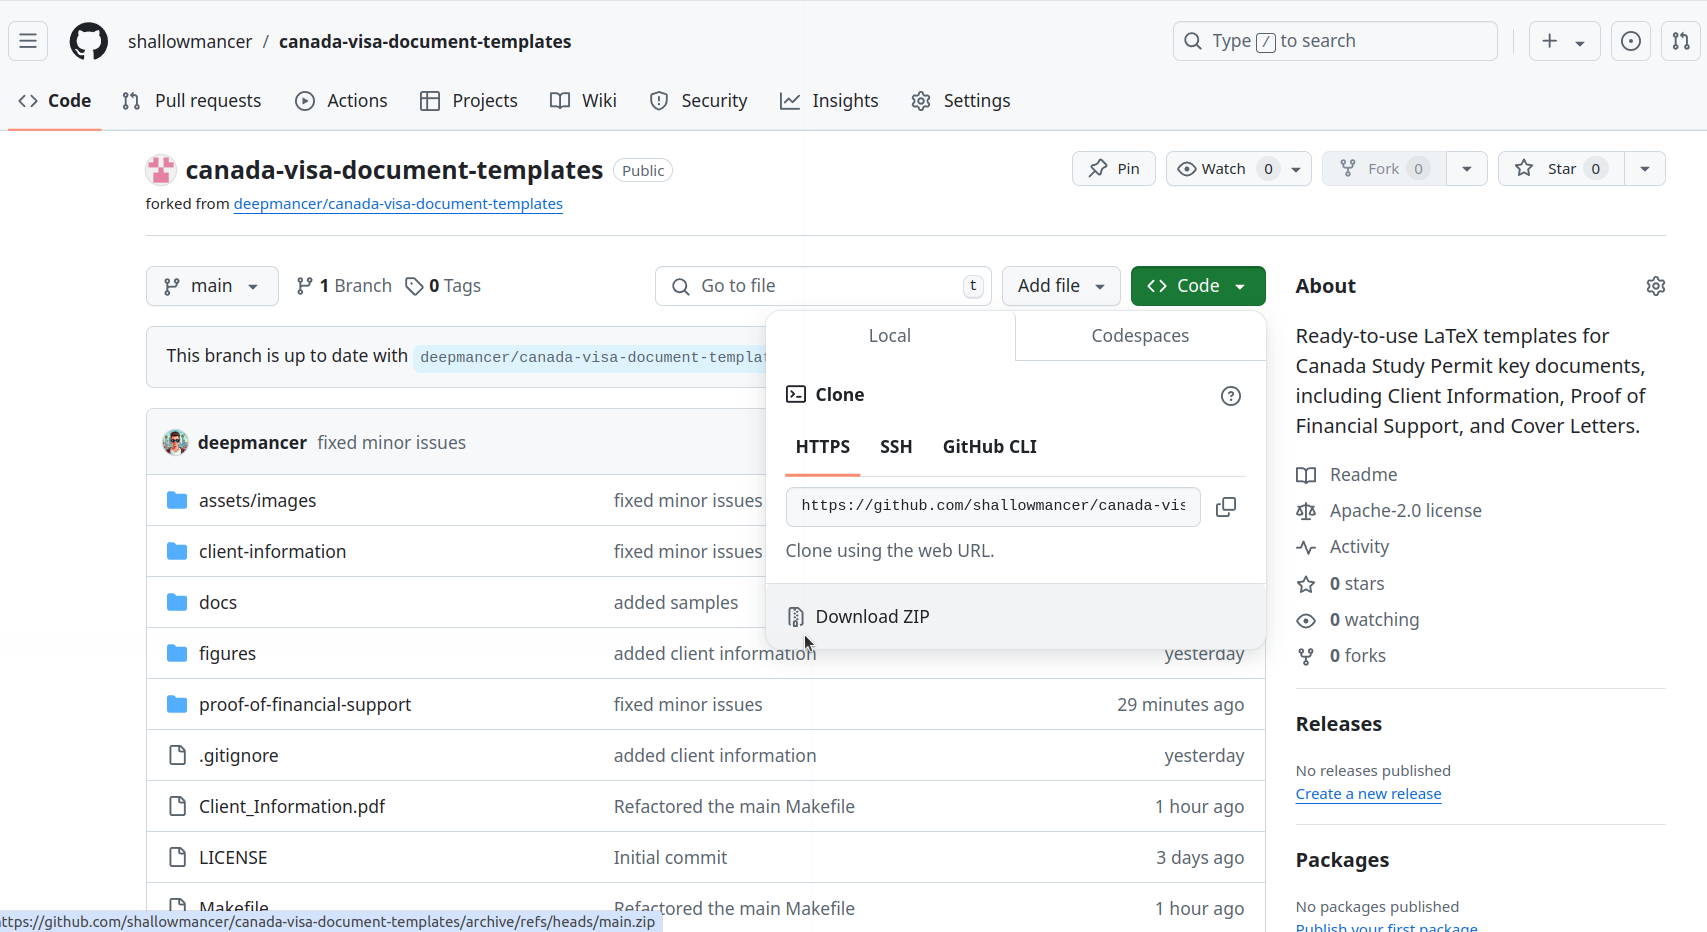1707x932 pixels.
Task: Click the assets/images folder icon
Action: 177,500
